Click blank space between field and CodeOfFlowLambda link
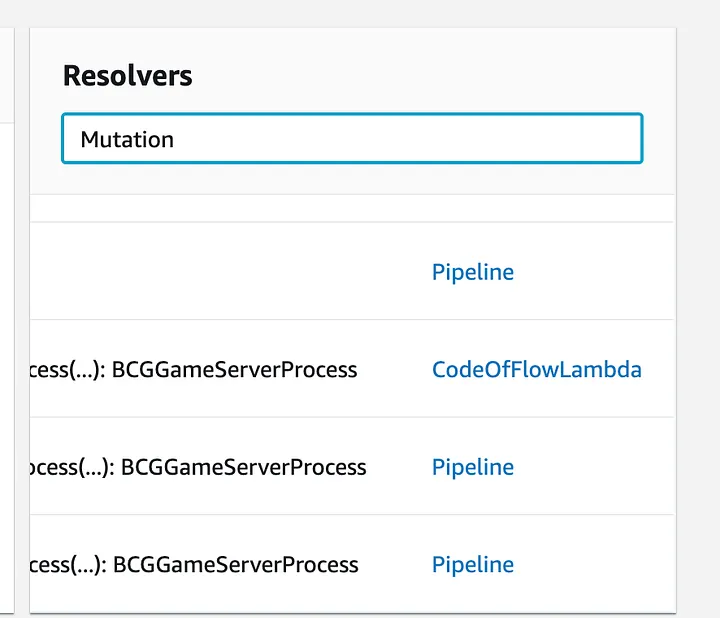This screenshot has height=618, width=720. pyautogui.click(x=395, y=370)
